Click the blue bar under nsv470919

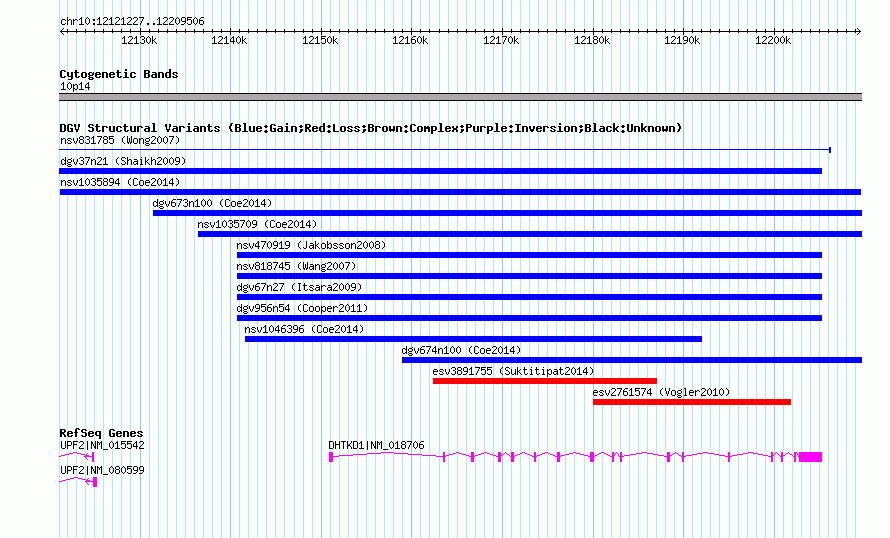[530, 255]
